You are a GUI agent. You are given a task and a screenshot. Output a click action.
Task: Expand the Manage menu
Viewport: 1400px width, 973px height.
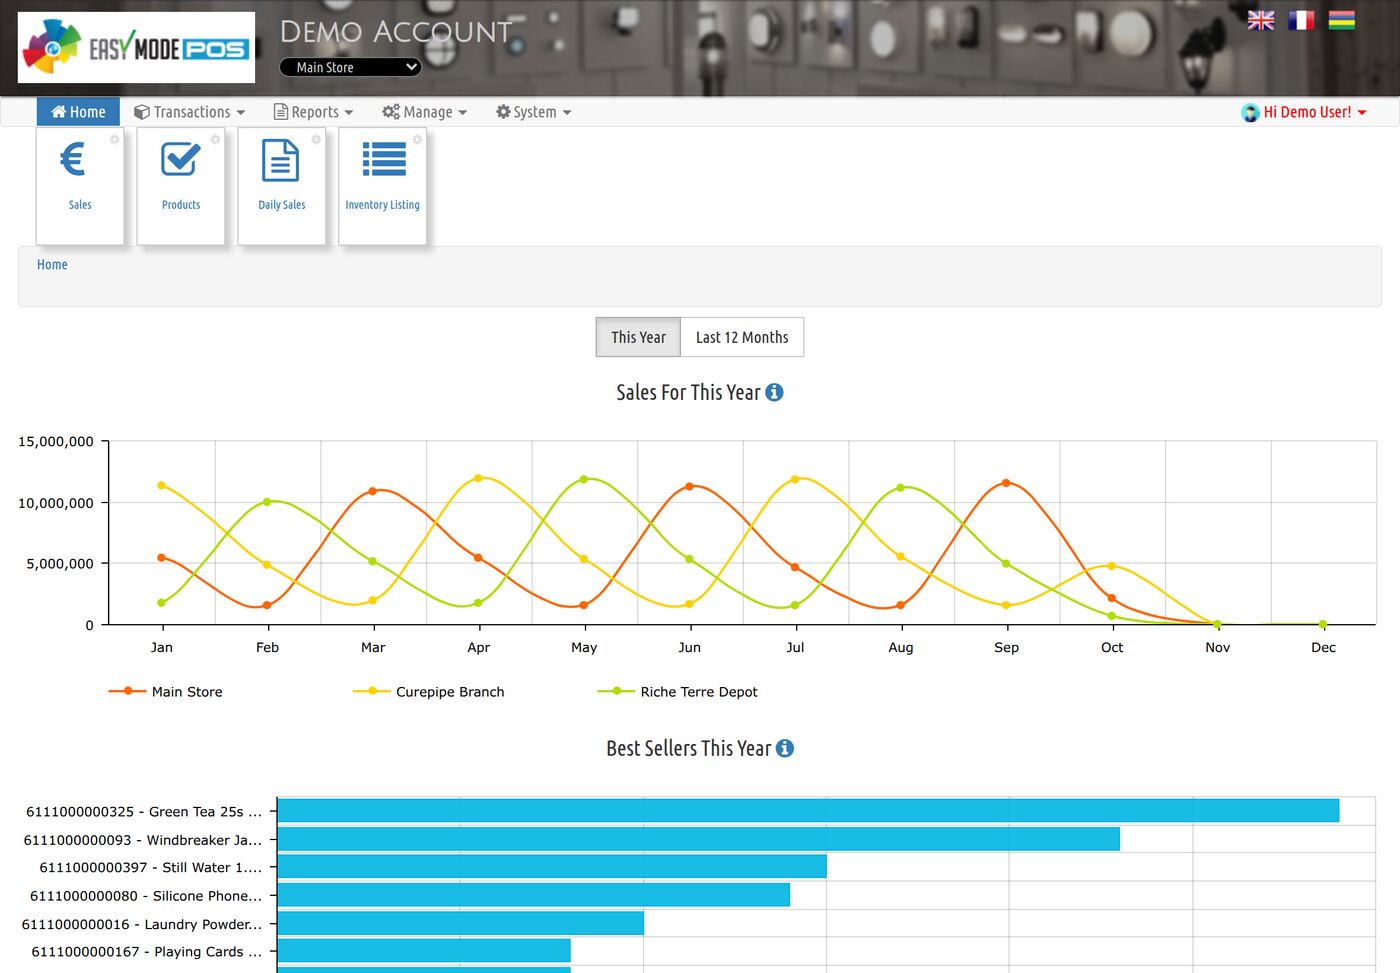424,112
